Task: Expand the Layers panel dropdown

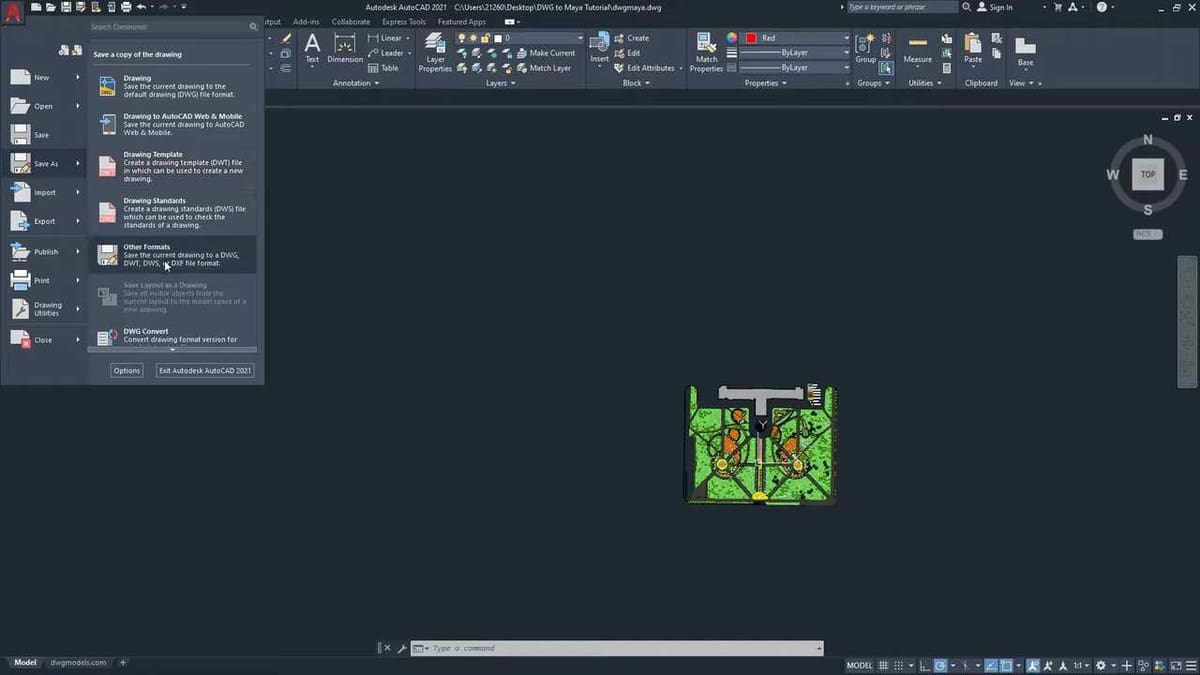Action: 500,83
